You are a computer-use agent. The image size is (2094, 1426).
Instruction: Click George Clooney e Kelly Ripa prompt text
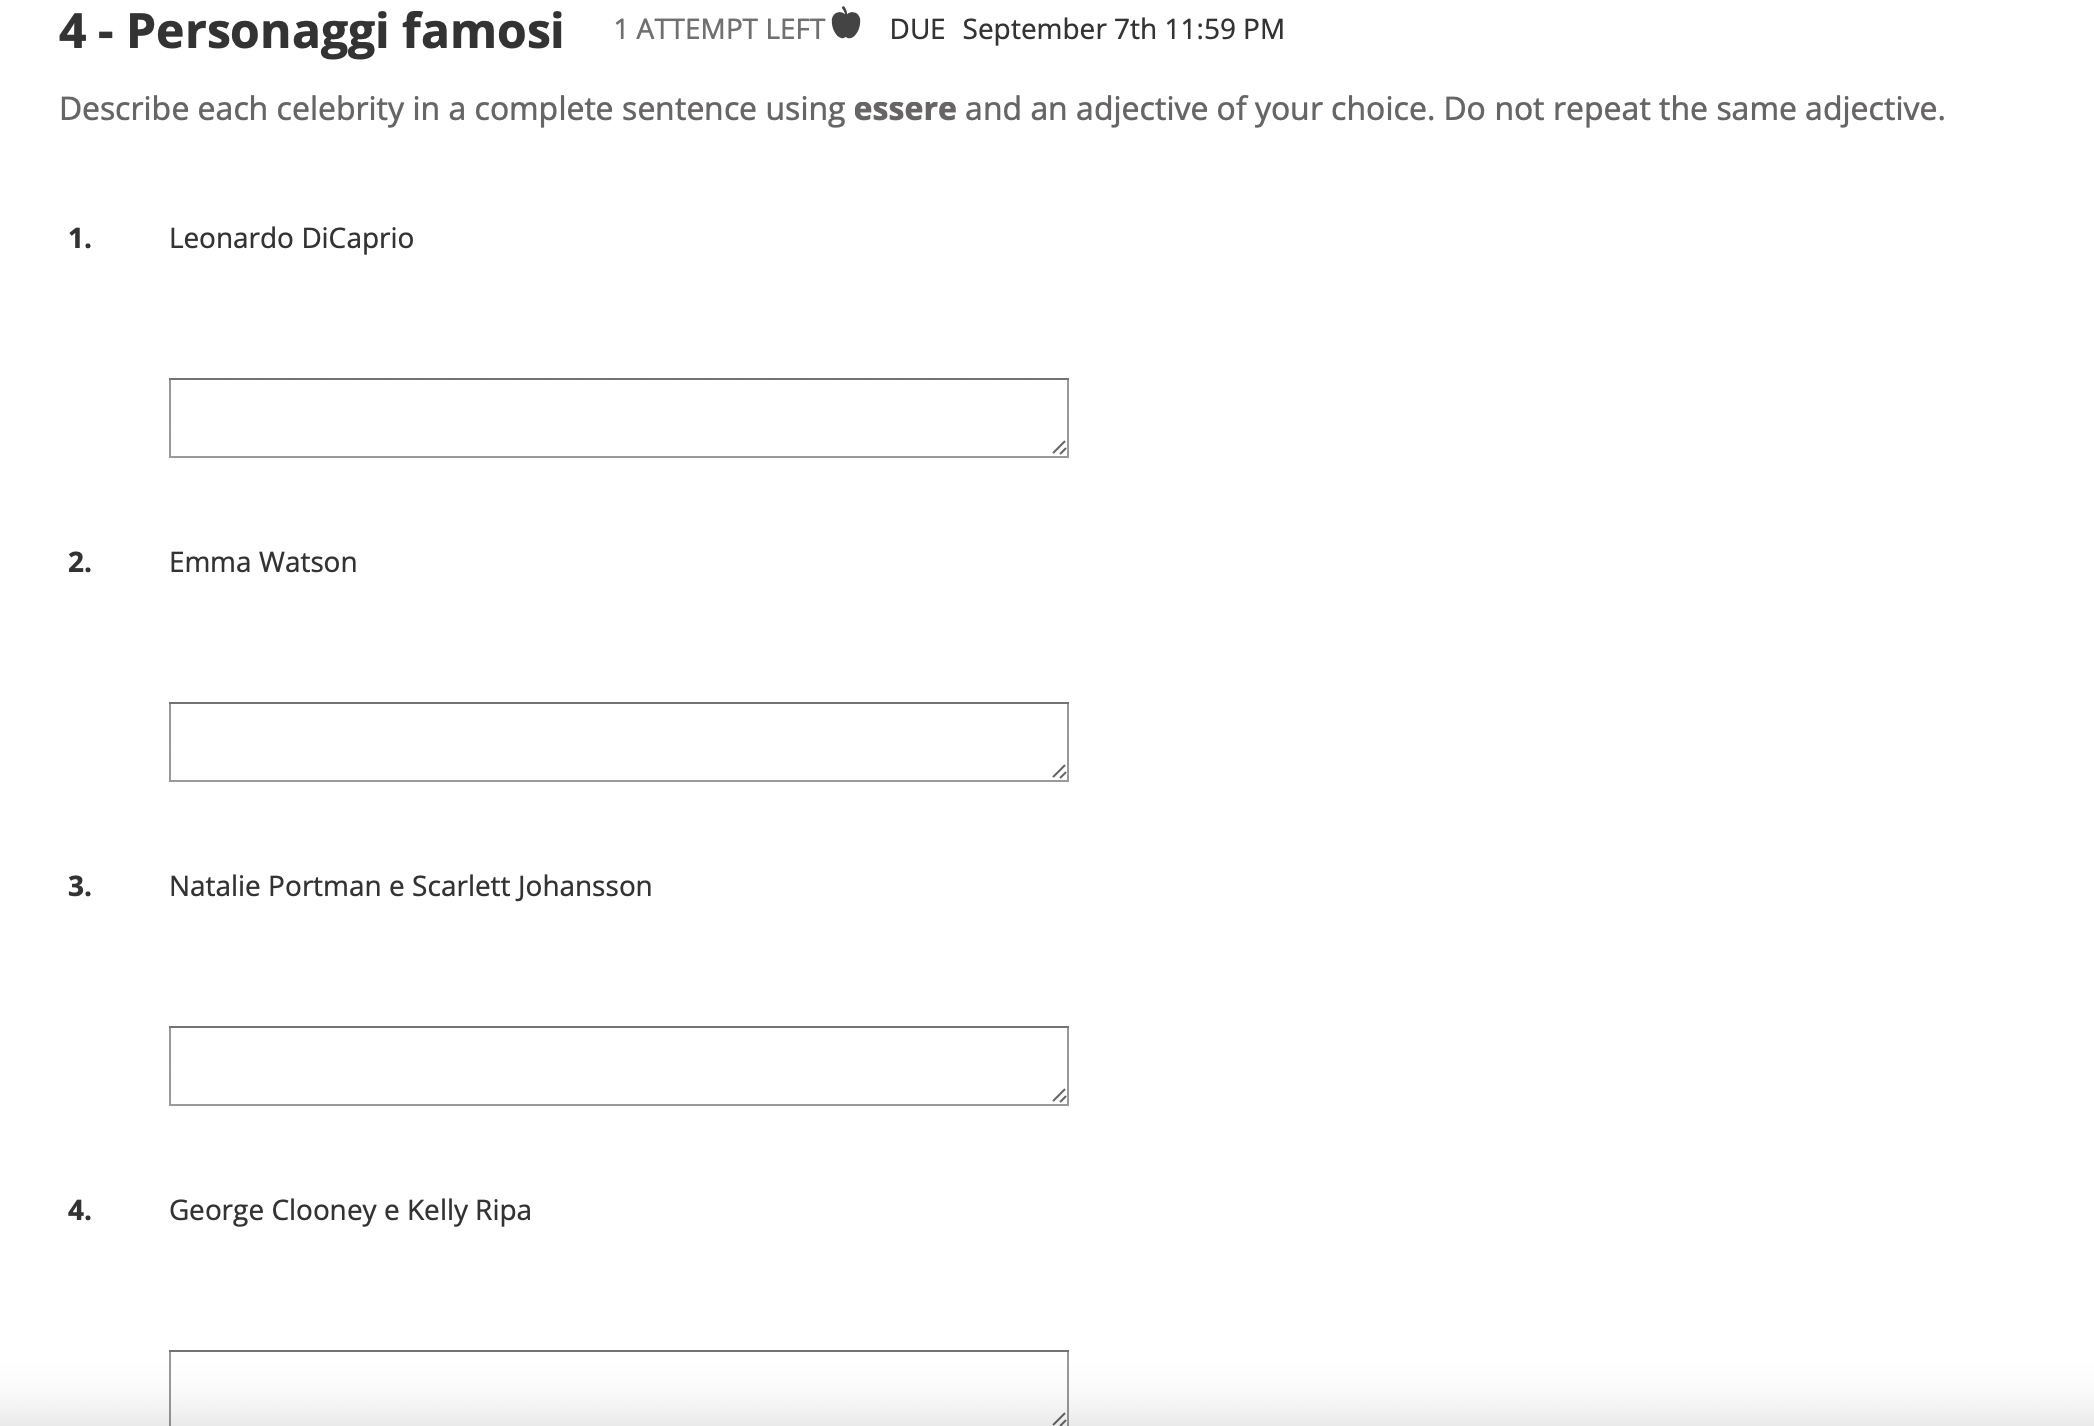[x=351, y=1209]
